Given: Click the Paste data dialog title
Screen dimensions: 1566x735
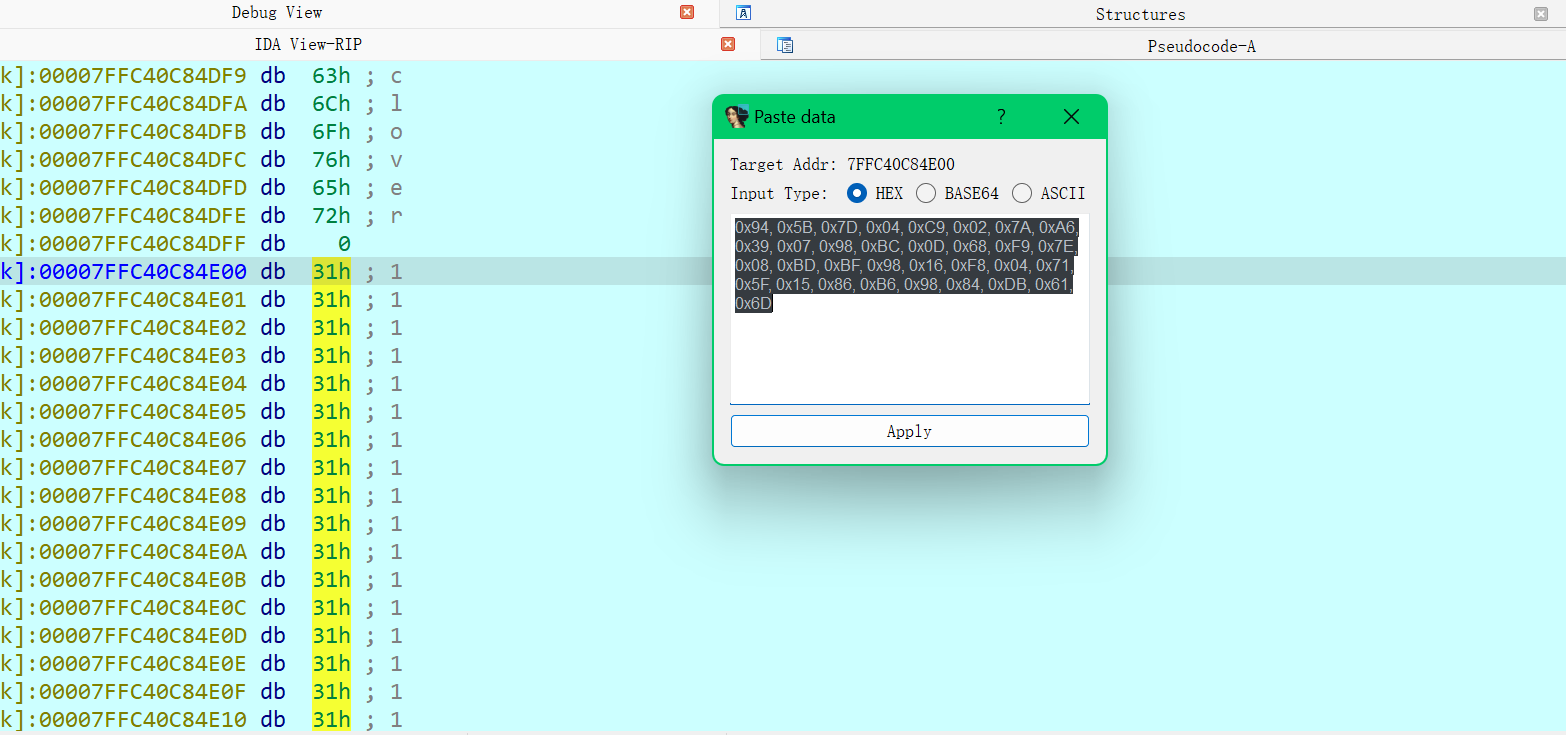Looking at the screenshot, I should click(x=795, y=116).
